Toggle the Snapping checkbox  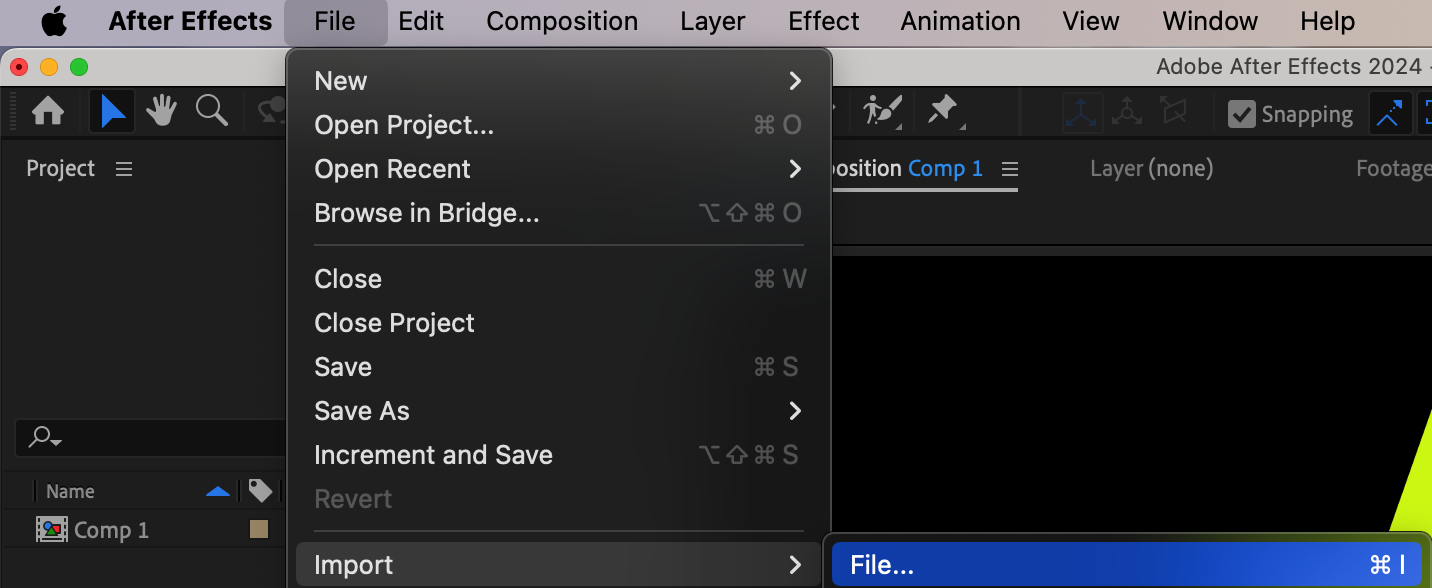(1242, 114)
